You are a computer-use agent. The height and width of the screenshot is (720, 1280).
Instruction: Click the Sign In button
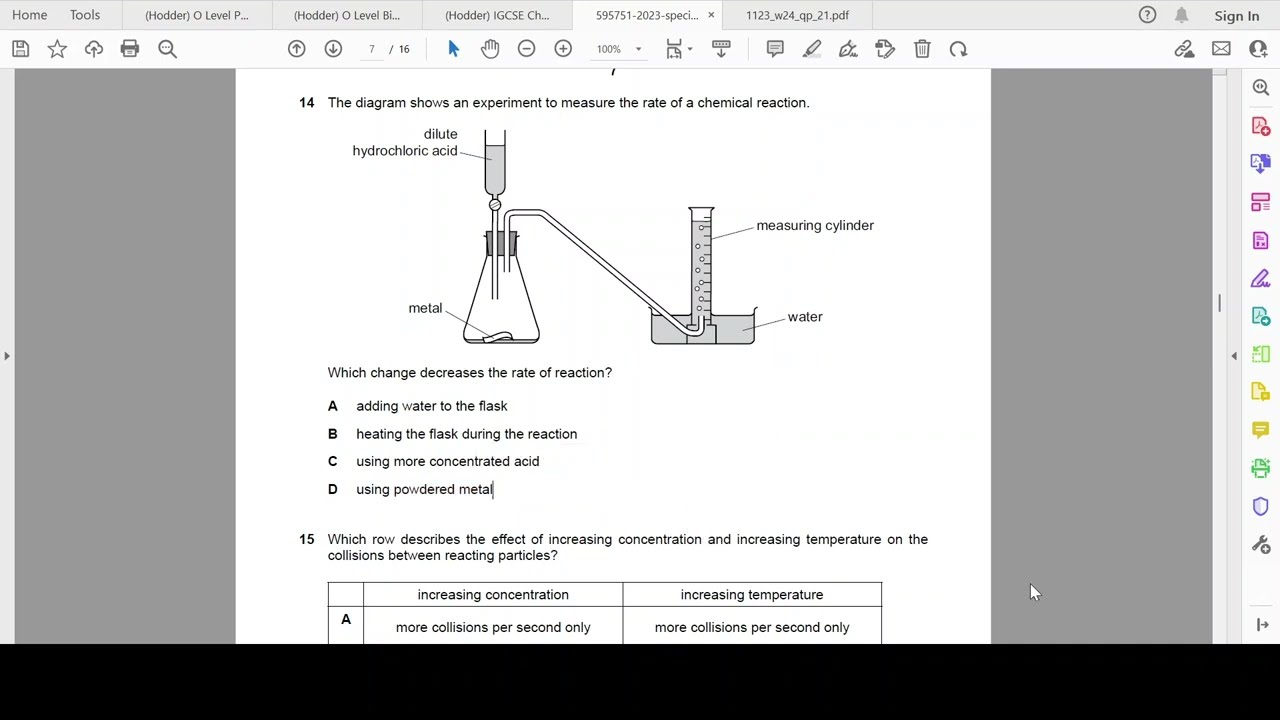tap(1237, 15)
